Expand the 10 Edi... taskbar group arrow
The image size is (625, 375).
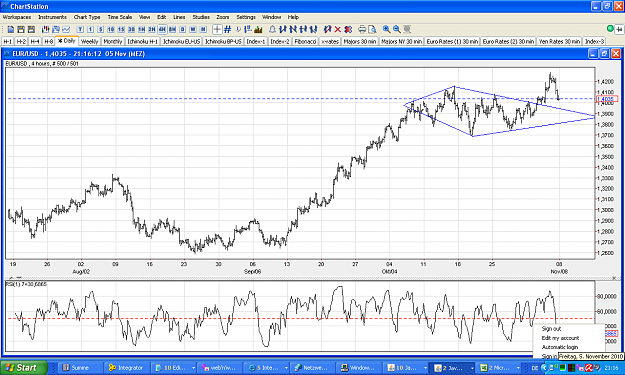click(x=193, y=368)
